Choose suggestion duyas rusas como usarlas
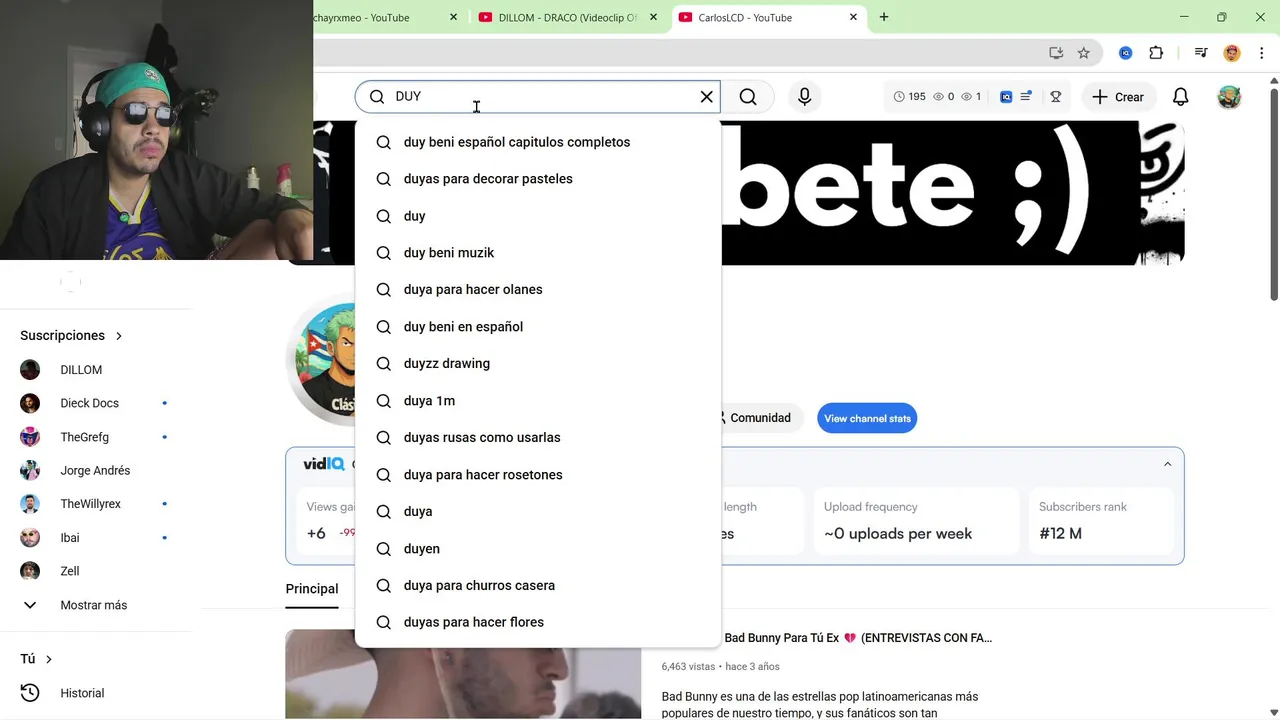This screenshot has height=720, width=1280. click(538, 438)
